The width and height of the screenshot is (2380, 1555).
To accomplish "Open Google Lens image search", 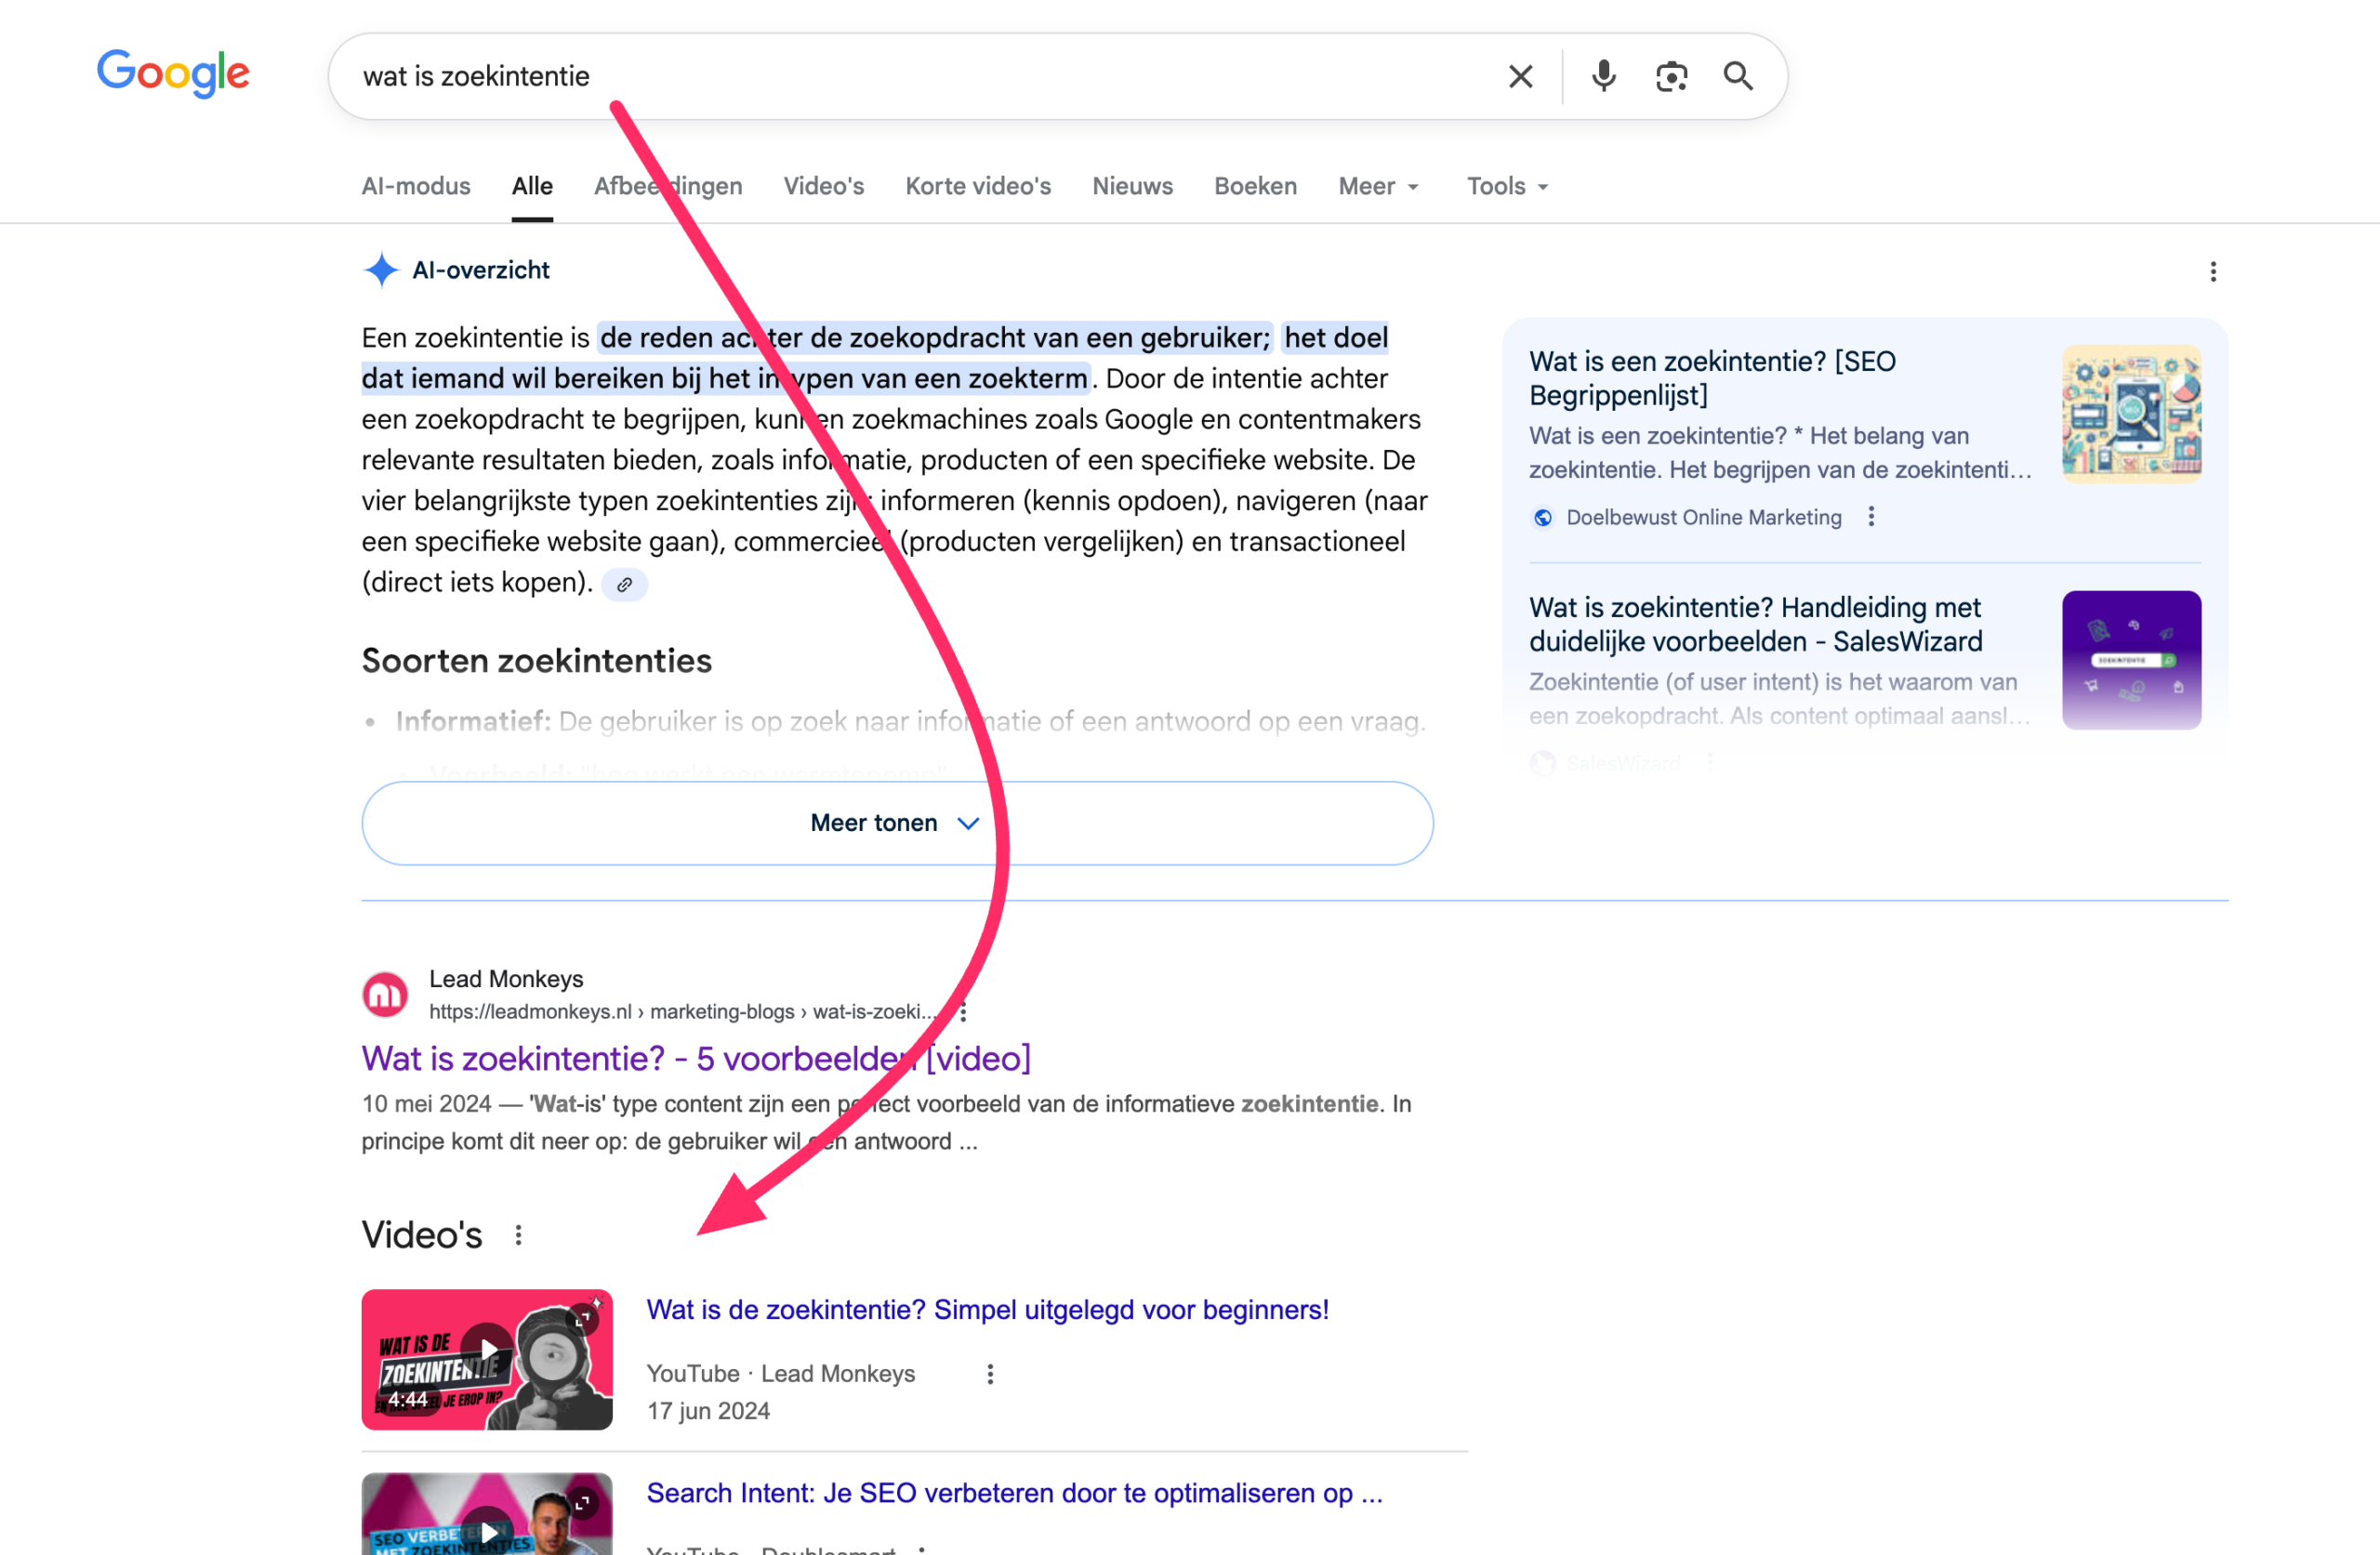I will [x=1670, y=75].
